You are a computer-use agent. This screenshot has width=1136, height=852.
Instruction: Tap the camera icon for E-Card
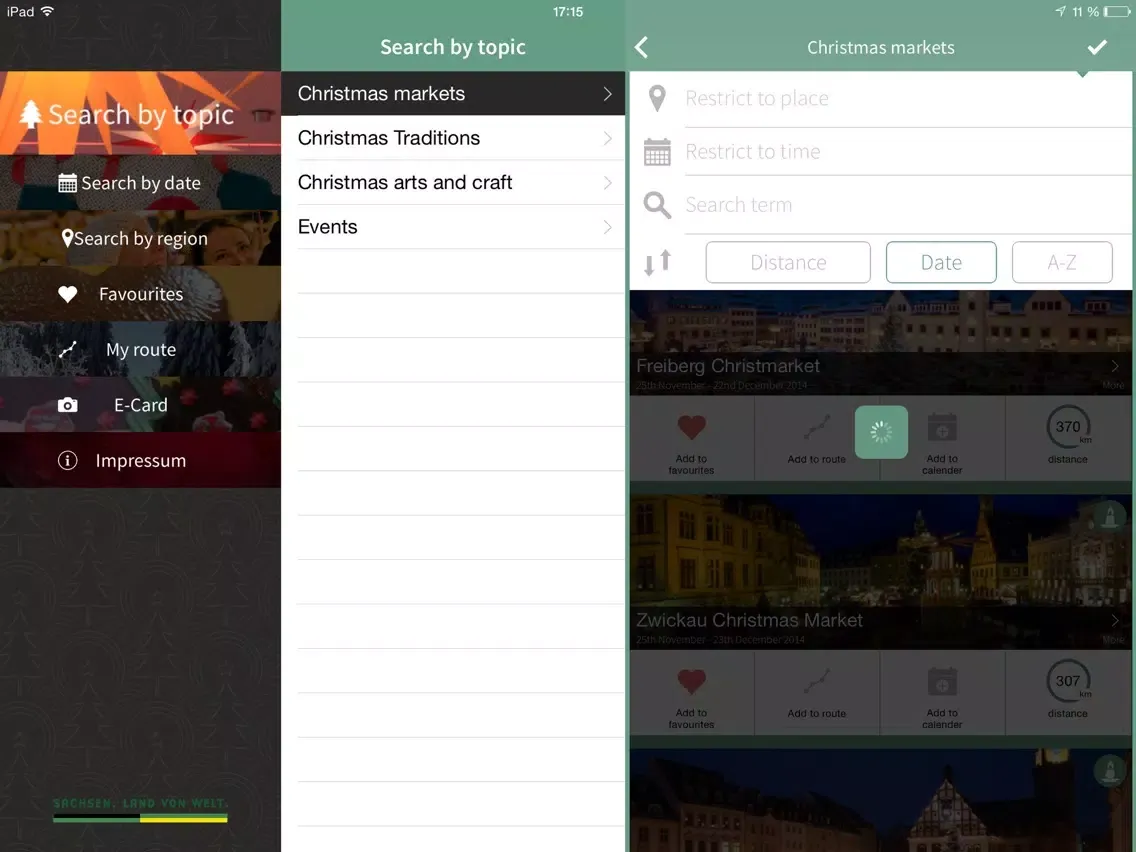(x=67, y=405)
